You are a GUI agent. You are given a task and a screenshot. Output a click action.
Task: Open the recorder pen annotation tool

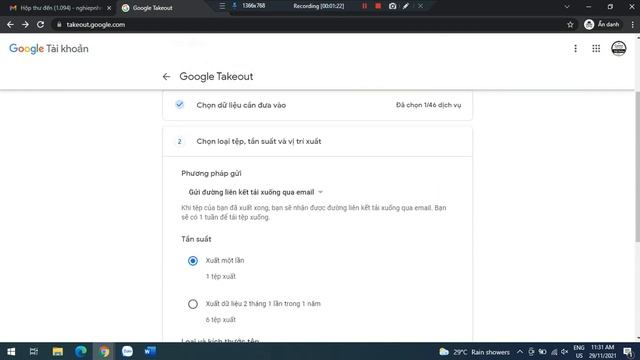[406, 6]
